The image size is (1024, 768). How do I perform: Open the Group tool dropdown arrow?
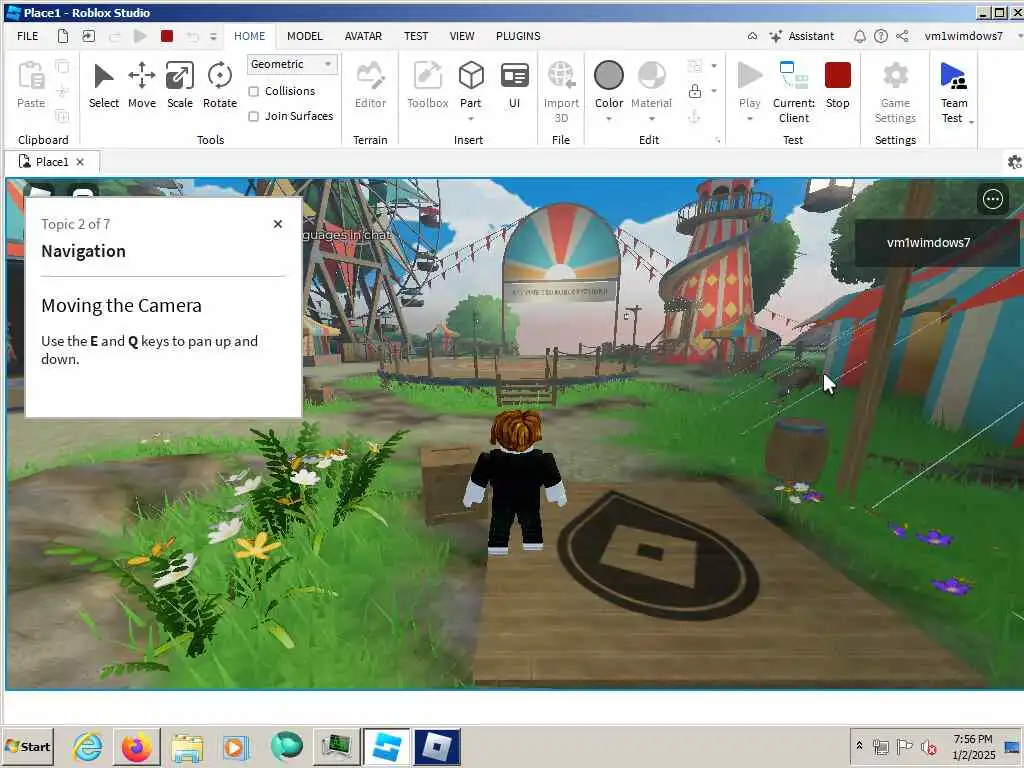(x=714, y=66)
